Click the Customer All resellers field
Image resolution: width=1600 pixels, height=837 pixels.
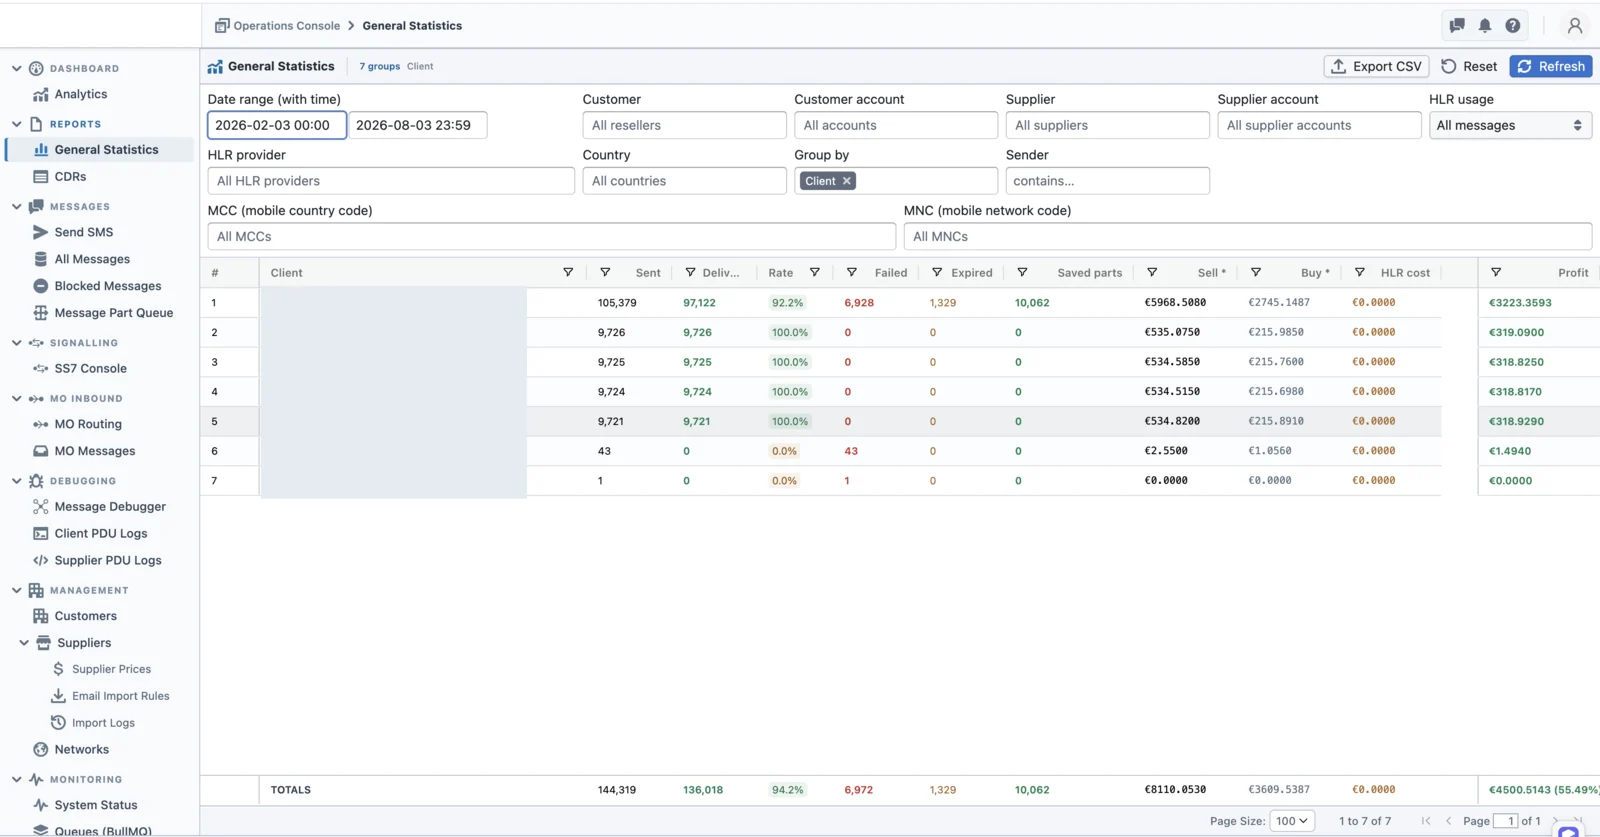(x=684, y=126)
